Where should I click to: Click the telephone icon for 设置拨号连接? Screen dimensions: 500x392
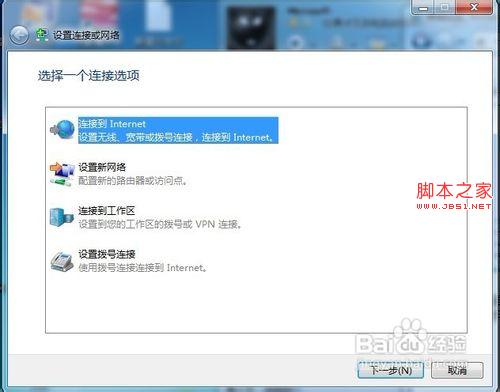pos(62,262)
